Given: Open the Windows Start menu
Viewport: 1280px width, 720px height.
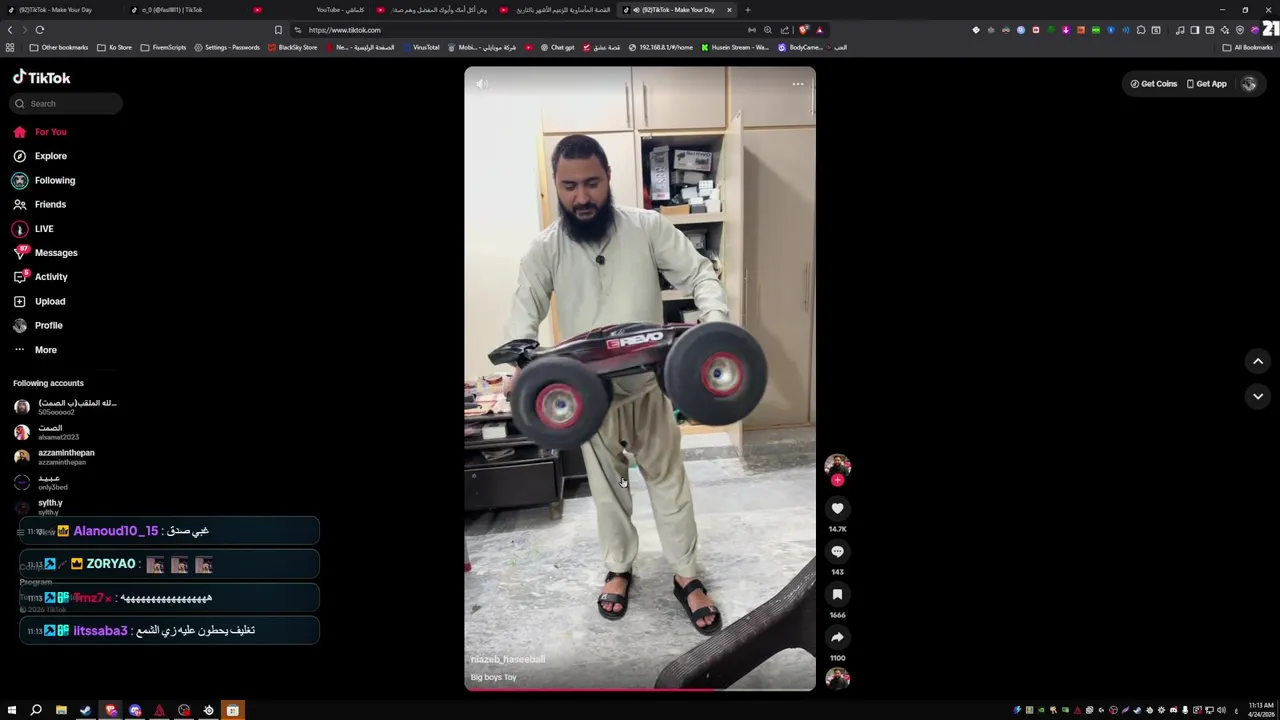Looking at the screenshot, I should point(12,710).
